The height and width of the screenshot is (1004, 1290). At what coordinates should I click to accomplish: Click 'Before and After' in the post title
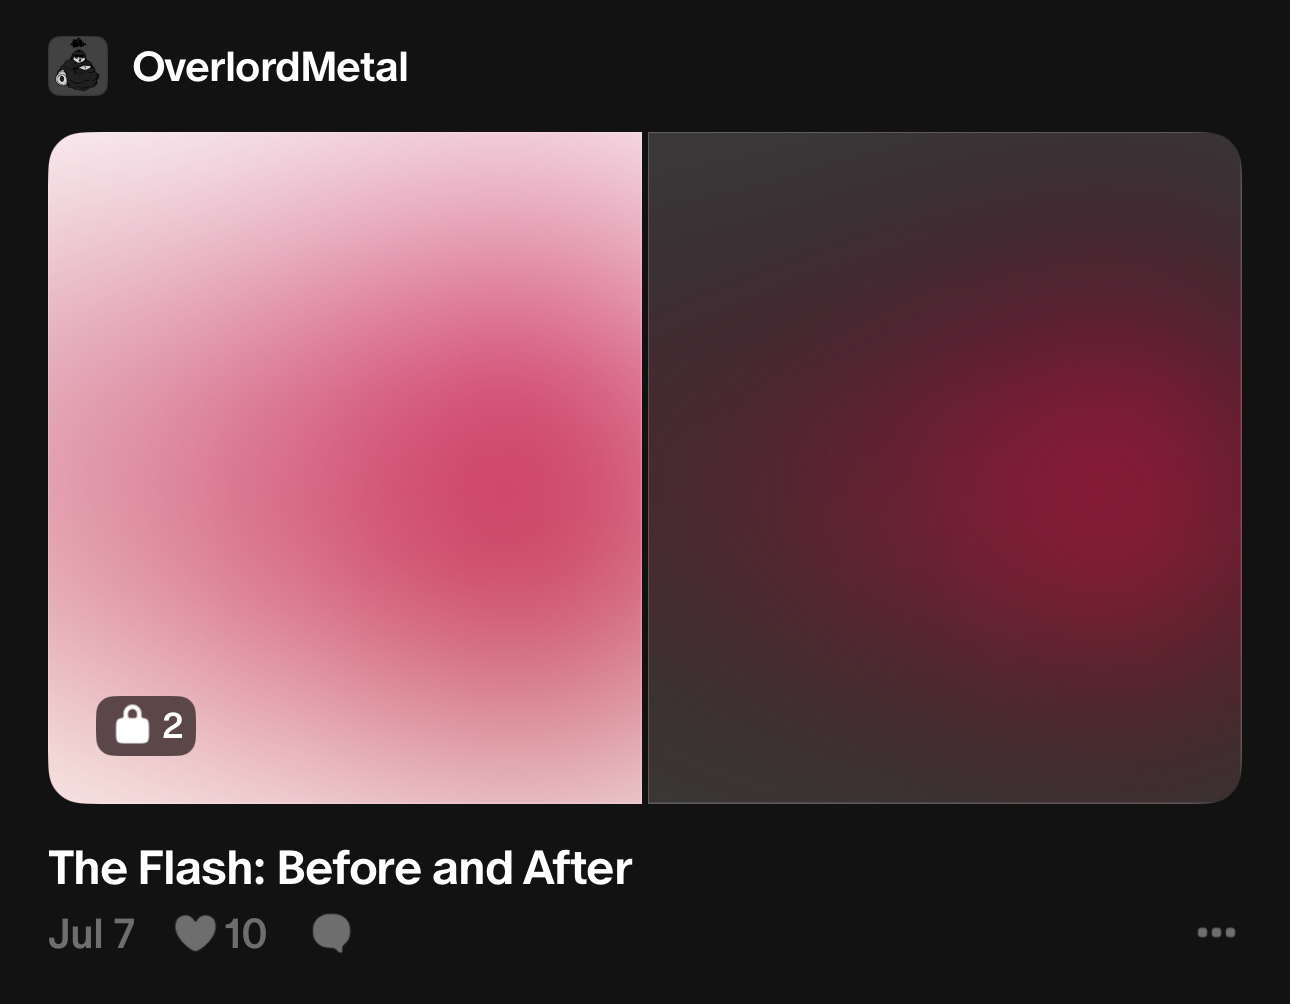[454, 867]
